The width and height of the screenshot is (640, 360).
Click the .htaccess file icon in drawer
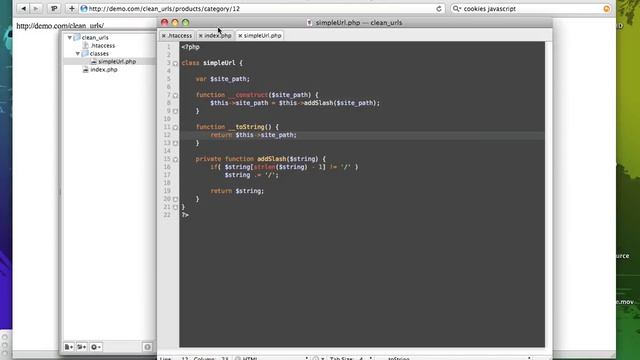(x=86, y=46)
